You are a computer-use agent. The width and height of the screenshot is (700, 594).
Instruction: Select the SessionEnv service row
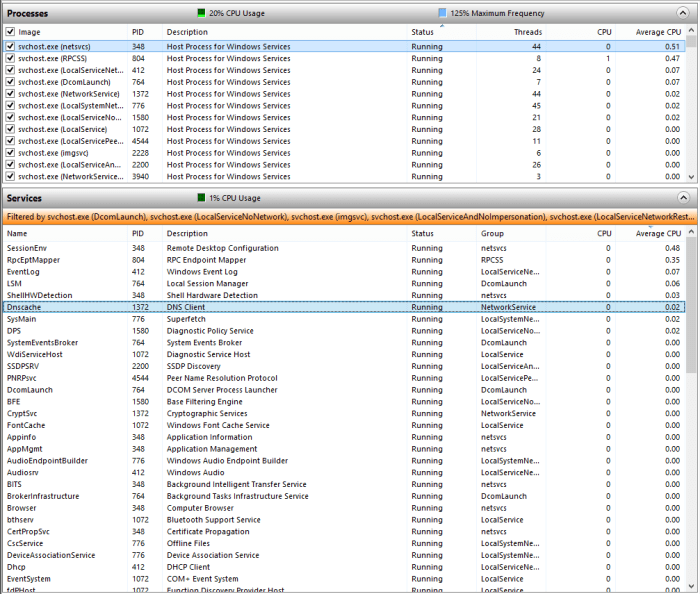point(344,248)
